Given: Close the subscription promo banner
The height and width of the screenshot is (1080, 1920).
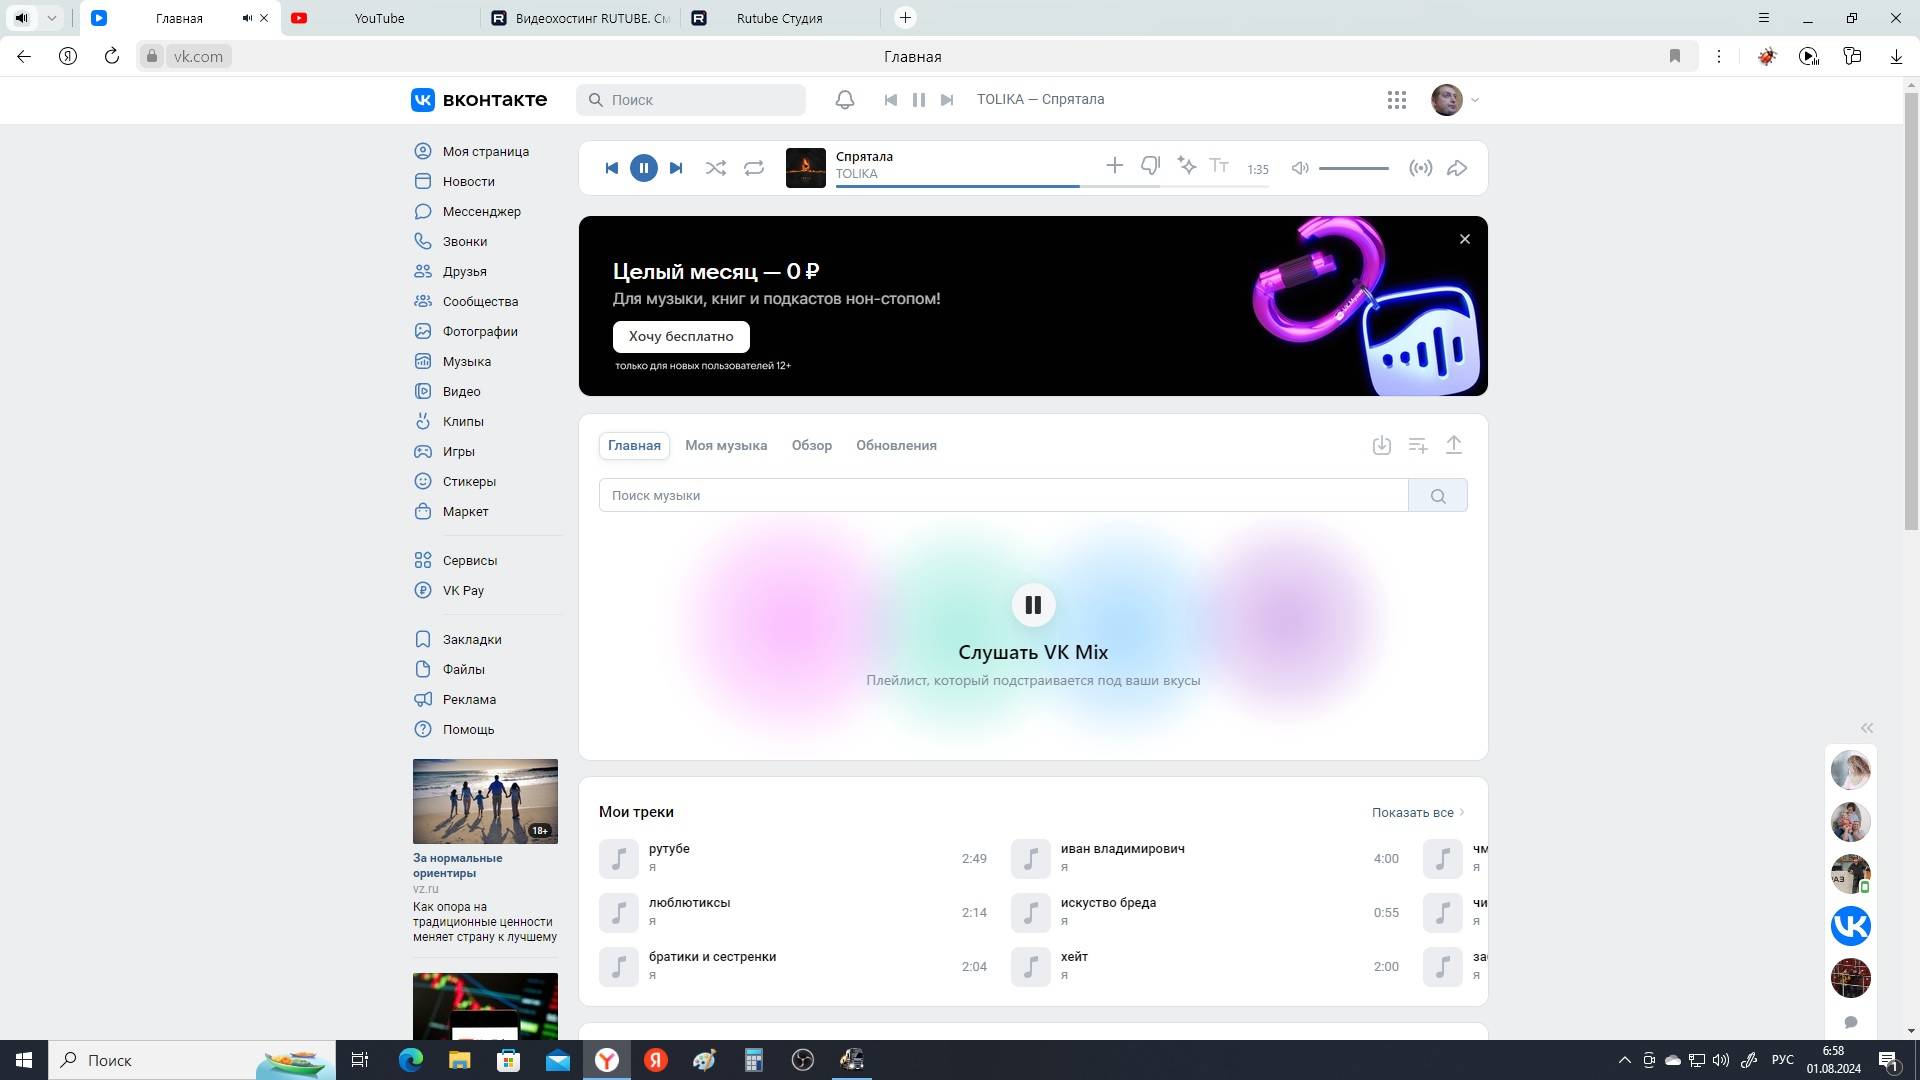Looking at the screenshot, I should pyautogui.click(x=1465, y=239).
